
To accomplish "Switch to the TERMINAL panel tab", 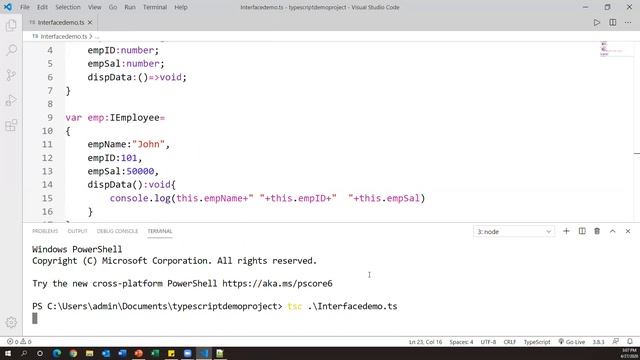I will pos(160,231).
